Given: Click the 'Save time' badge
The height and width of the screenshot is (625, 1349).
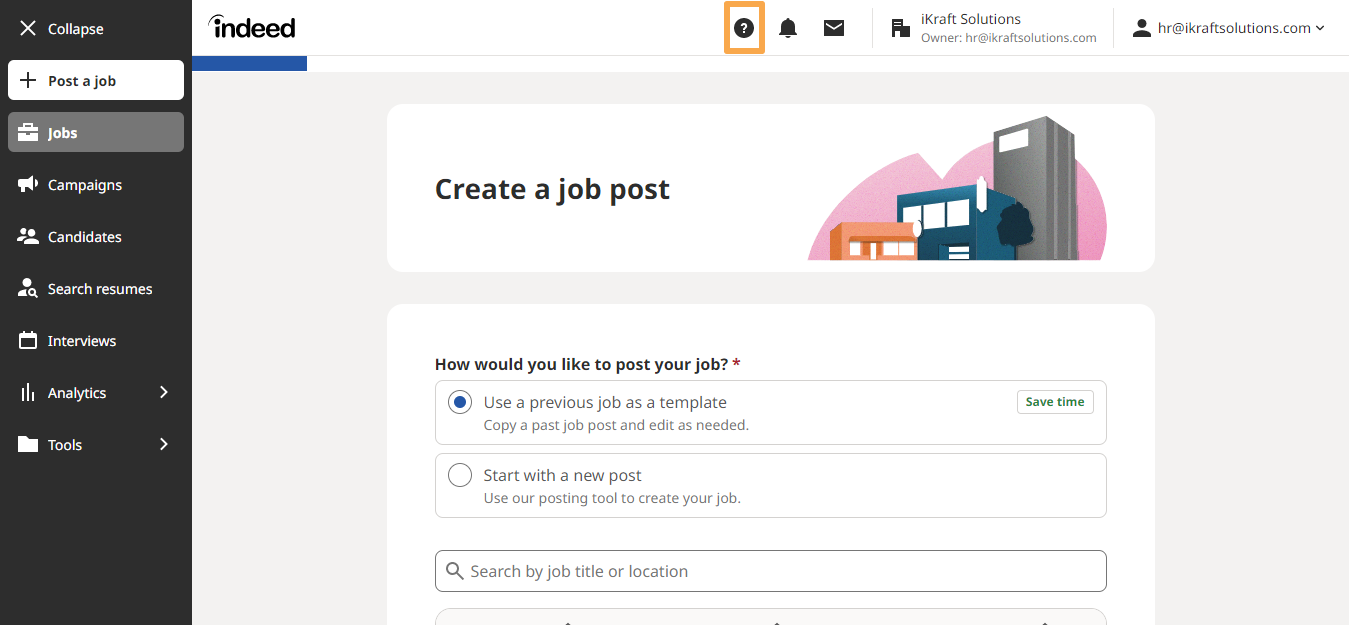Looking at the screenshot, I should tap(1055, 402).
